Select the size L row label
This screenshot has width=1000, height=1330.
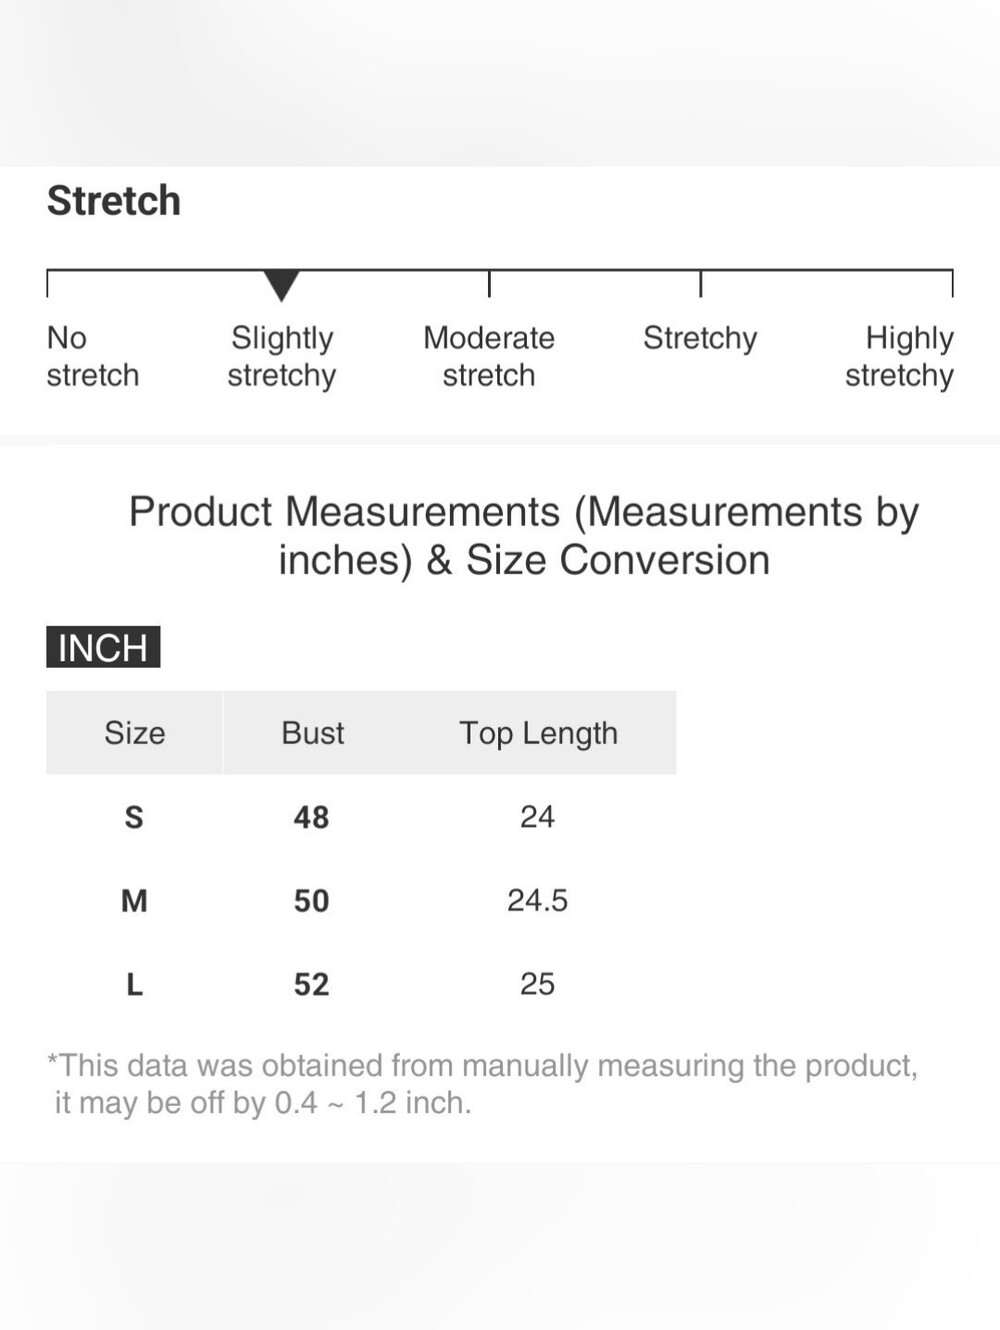(x=134, y=984)
